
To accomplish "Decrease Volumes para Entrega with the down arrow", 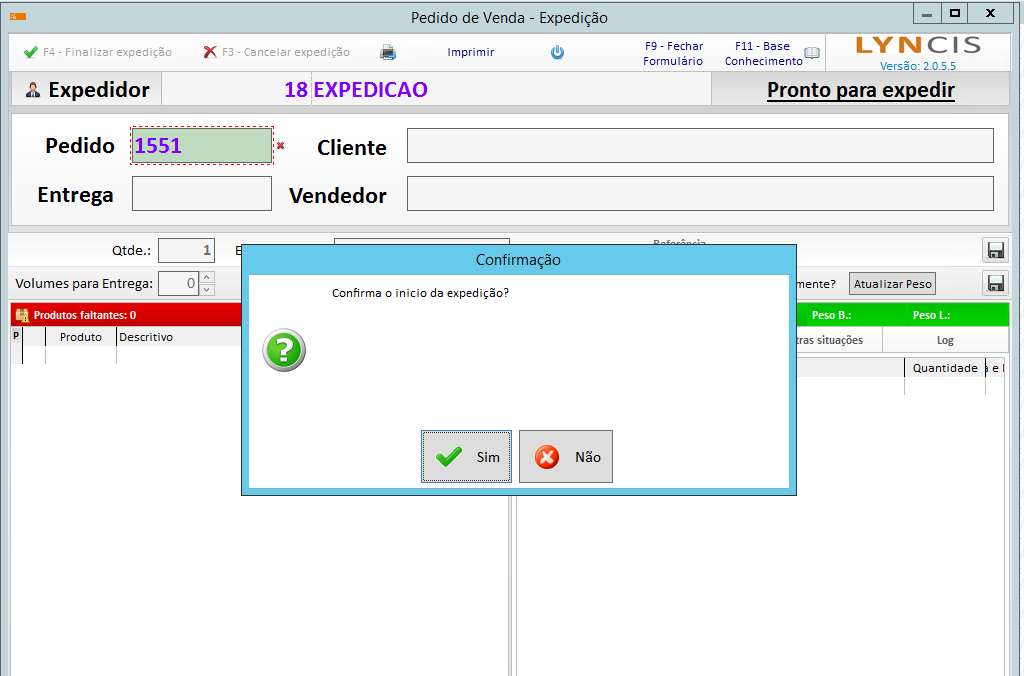I will click(207, 290).
